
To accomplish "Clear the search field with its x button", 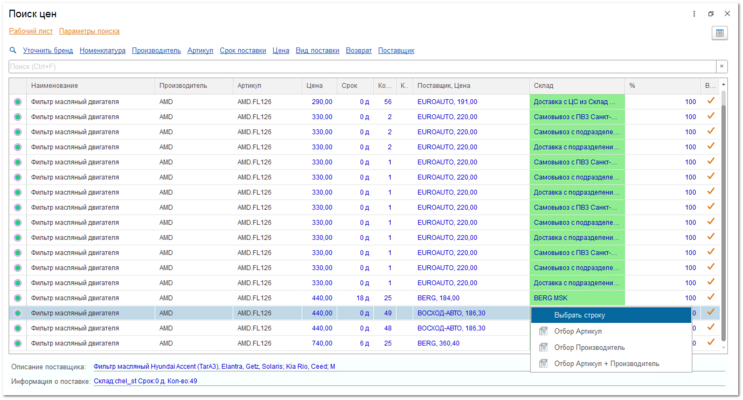I will tap(722, 66).
